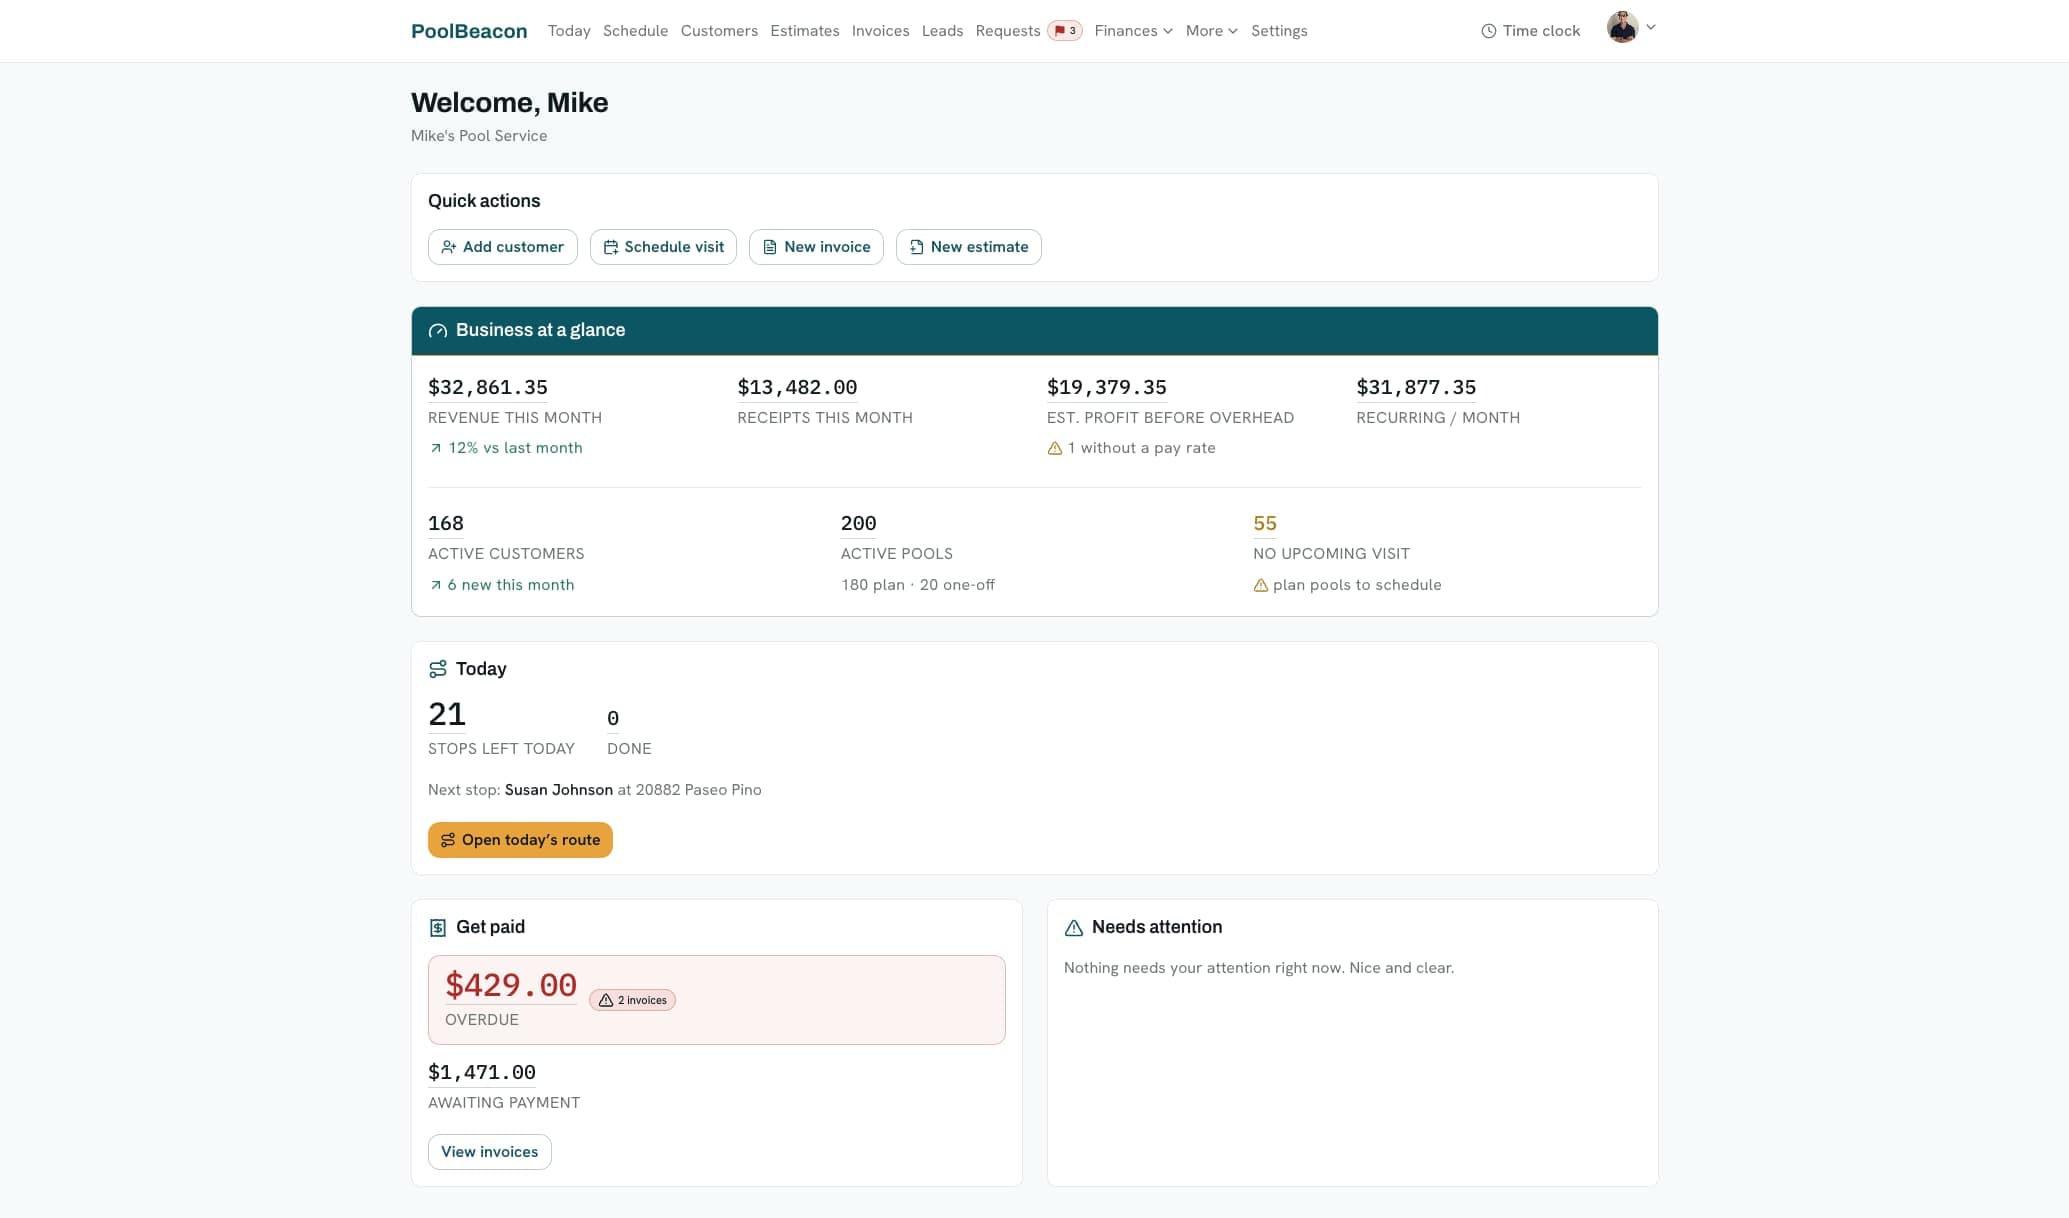This screenshot has height=1218, width=2069.
Task: Click the calendar icon on Schedule visit
Action: pos(610,247)
